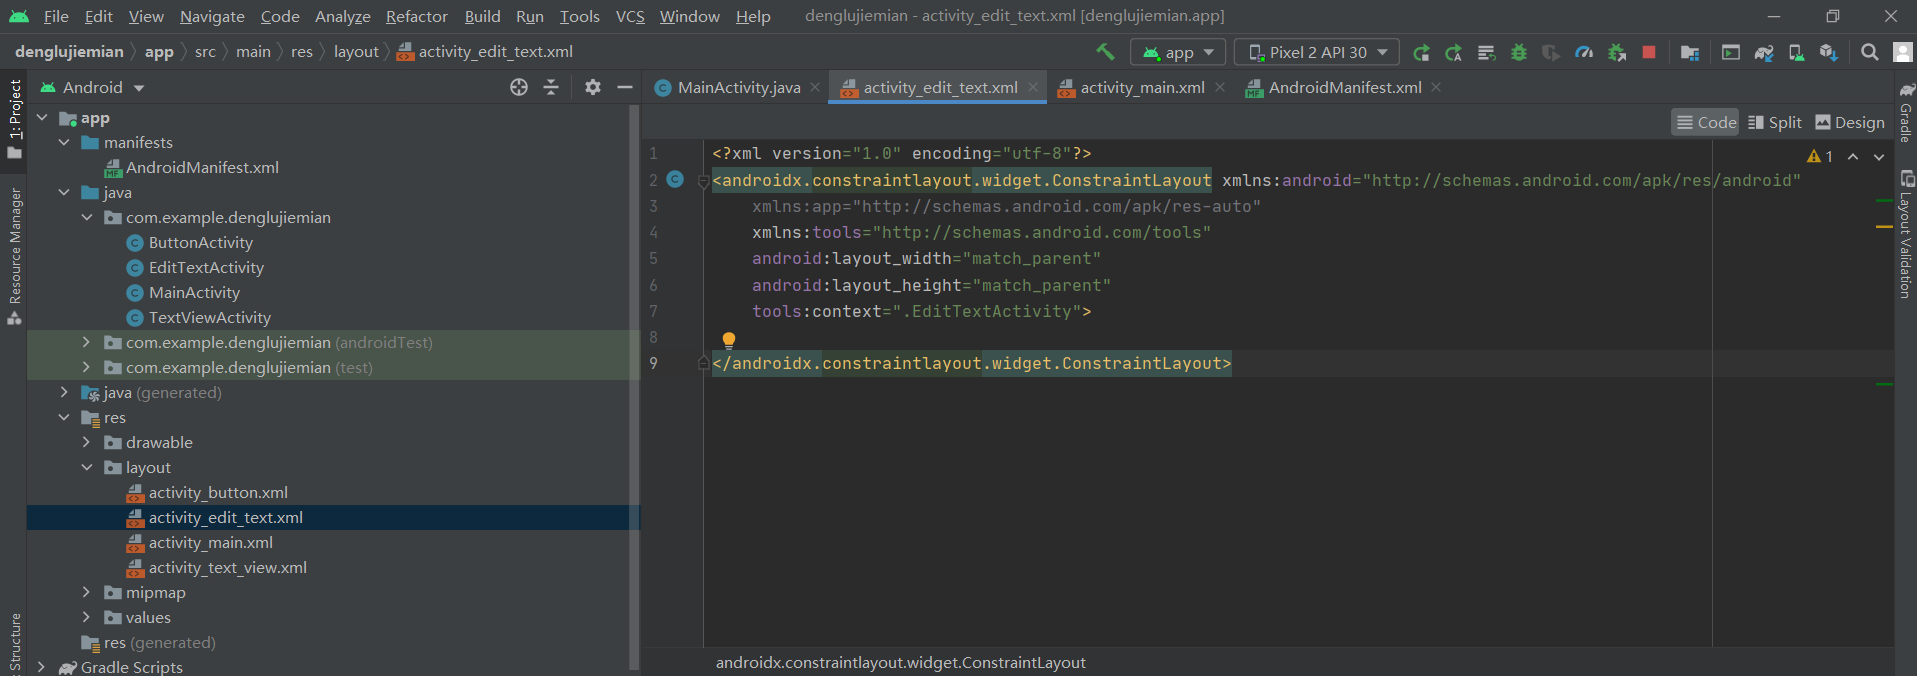
Task: Expand the java (generated) folder
Action: pyautogui.click(x=65, y=392)
